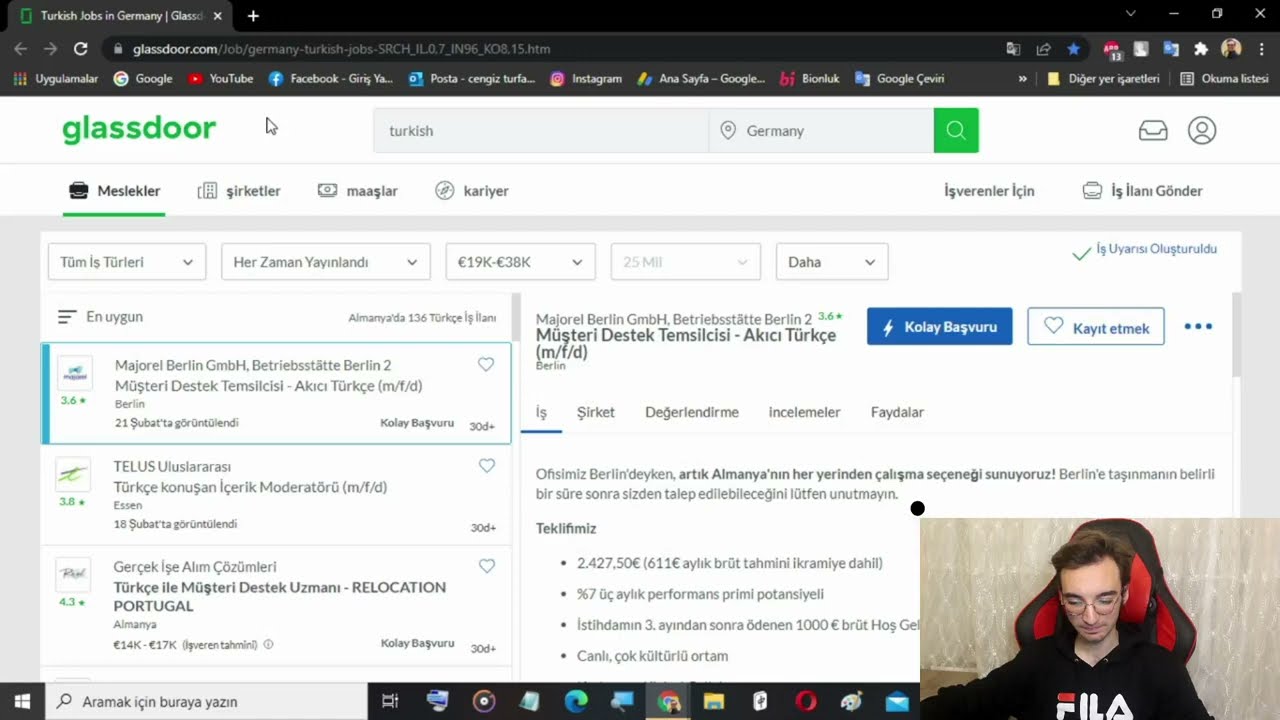The height and width of the screenshot is (720, 1280).
Task: Open the 25 Mil distance dropdown
Action: point(685,262)
